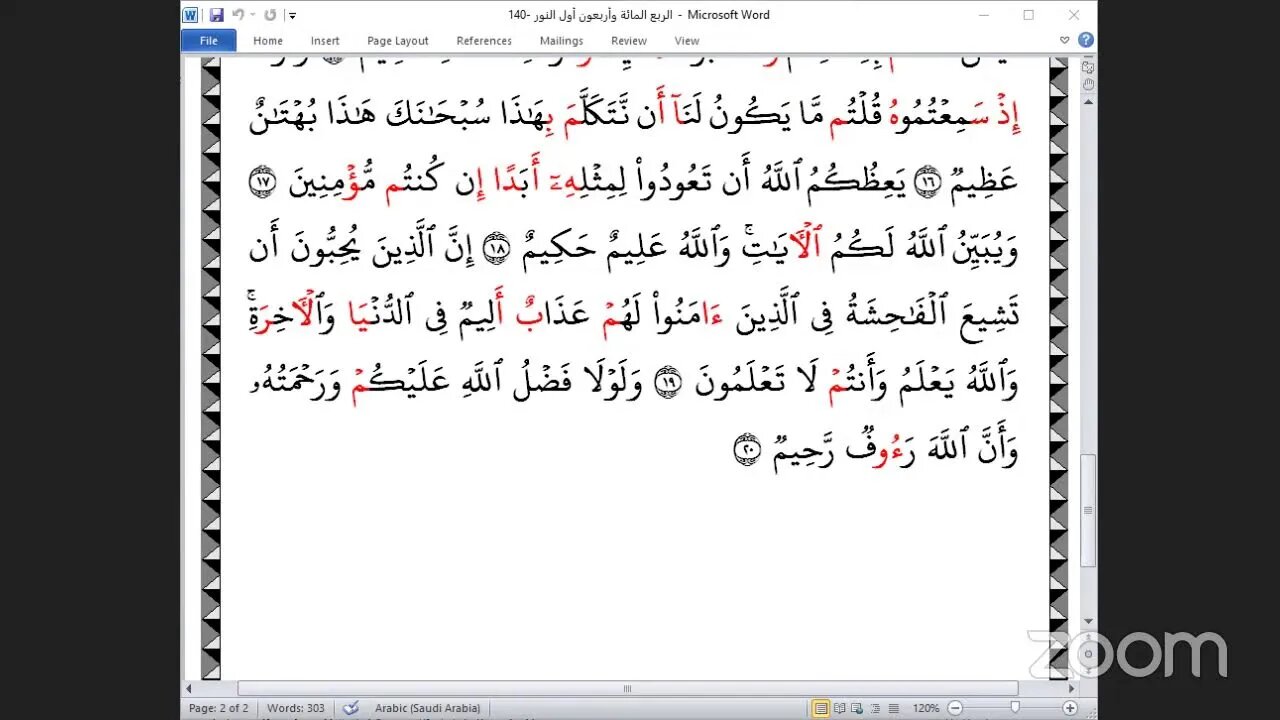1280x720 pixels.
Task: Undo the last action
Action: pyautogui.click(x=237, y=15)
